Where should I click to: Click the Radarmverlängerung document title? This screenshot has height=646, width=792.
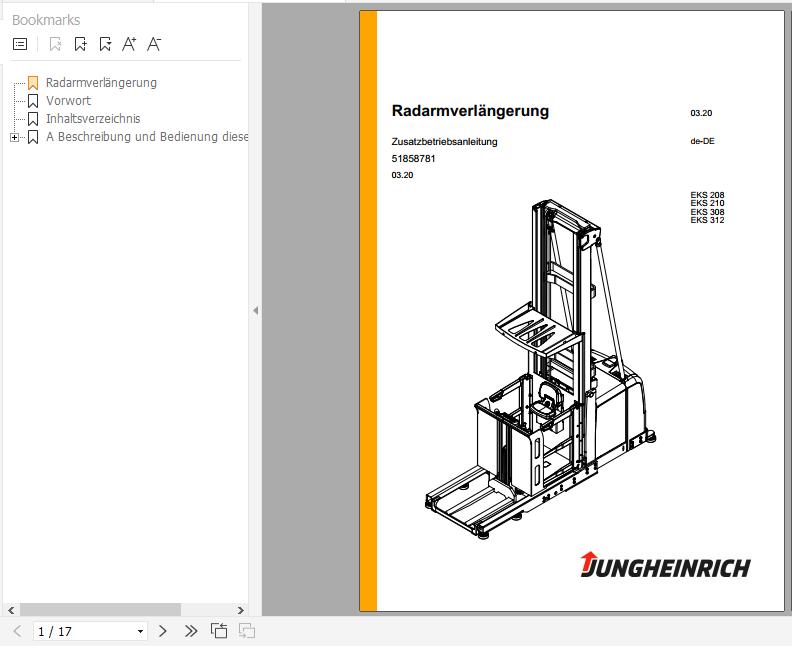point(470,111)
